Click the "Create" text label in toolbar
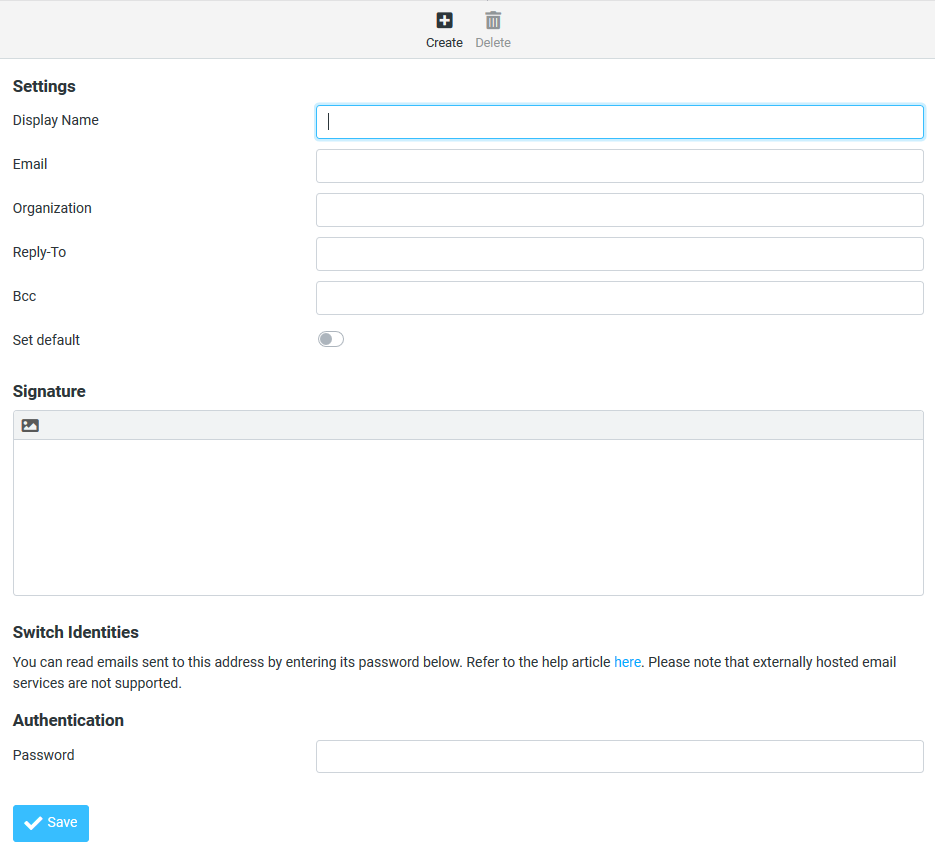Screen dimensions: 935x851 [x=444, y=43]
